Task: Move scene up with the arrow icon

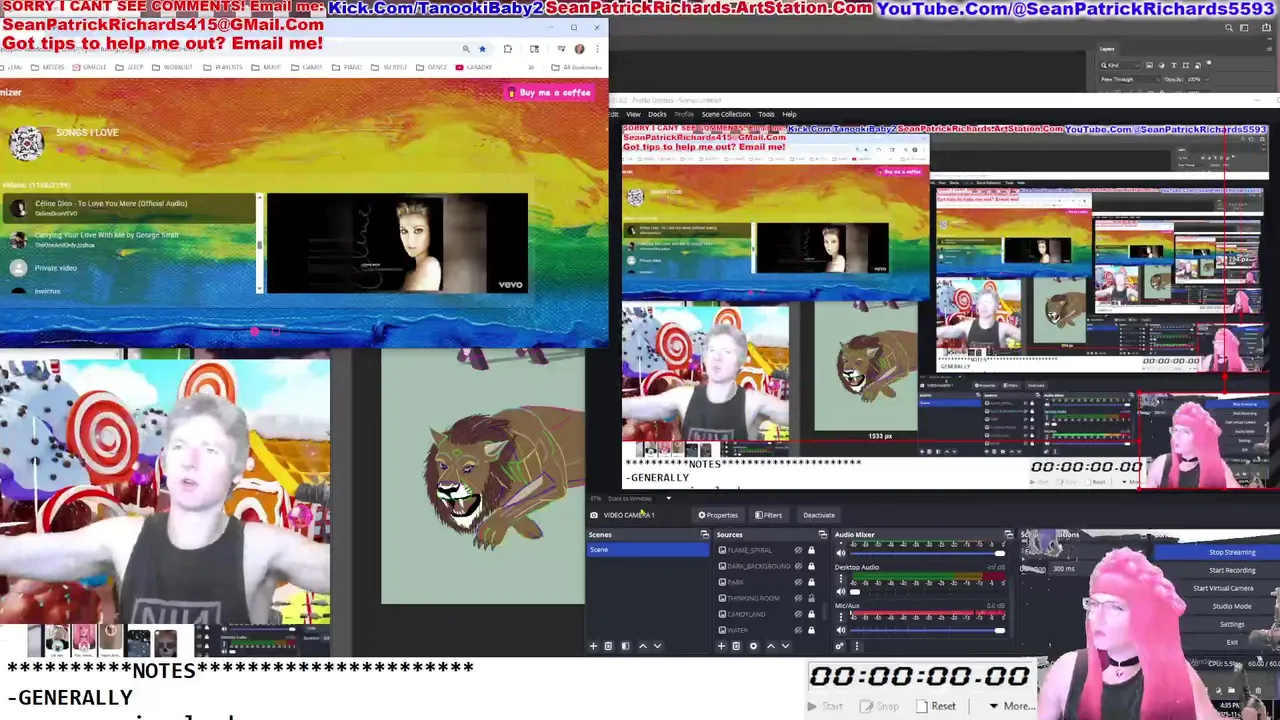Action: click(x=643, y=646)
